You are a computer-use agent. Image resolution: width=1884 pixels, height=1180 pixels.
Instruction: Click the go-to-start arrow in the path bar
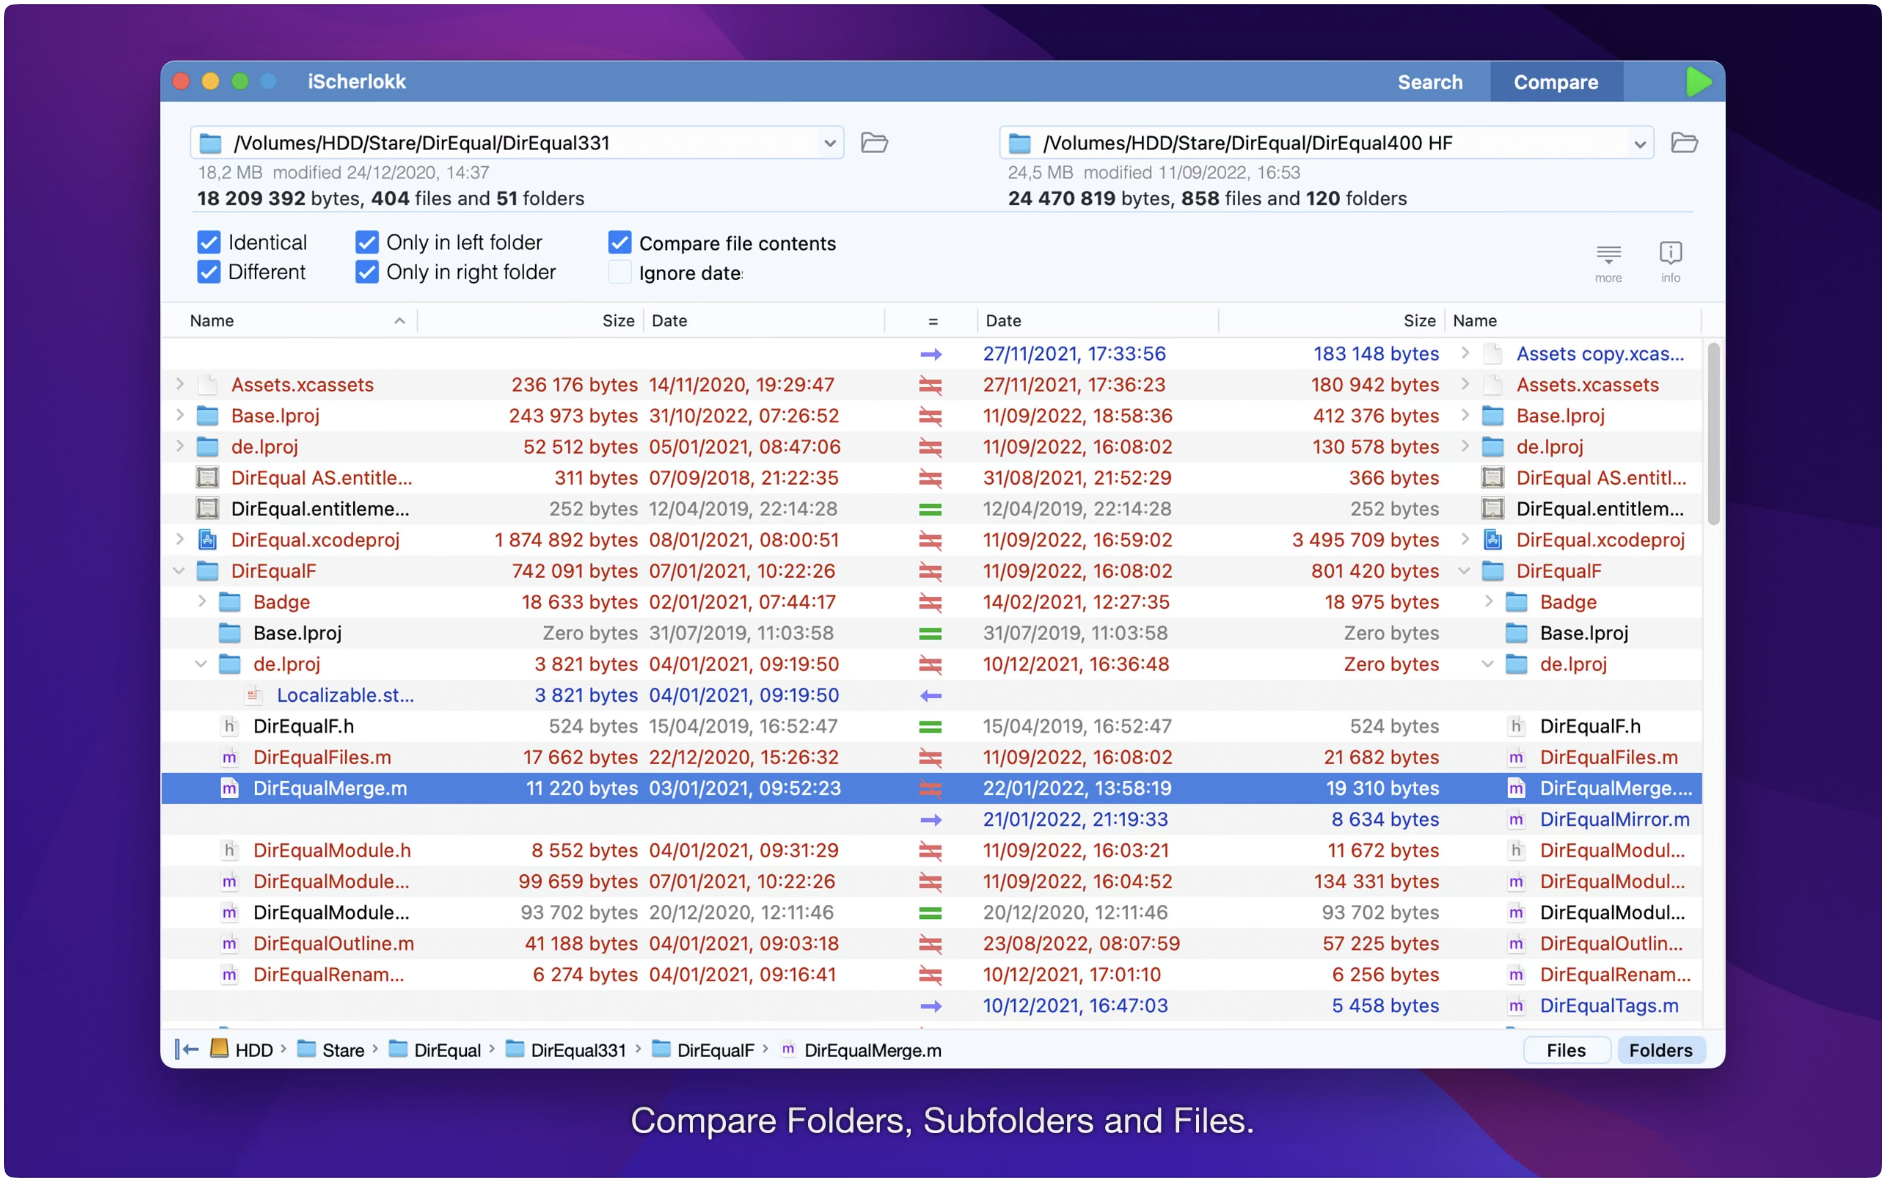tap(187, 1049)
